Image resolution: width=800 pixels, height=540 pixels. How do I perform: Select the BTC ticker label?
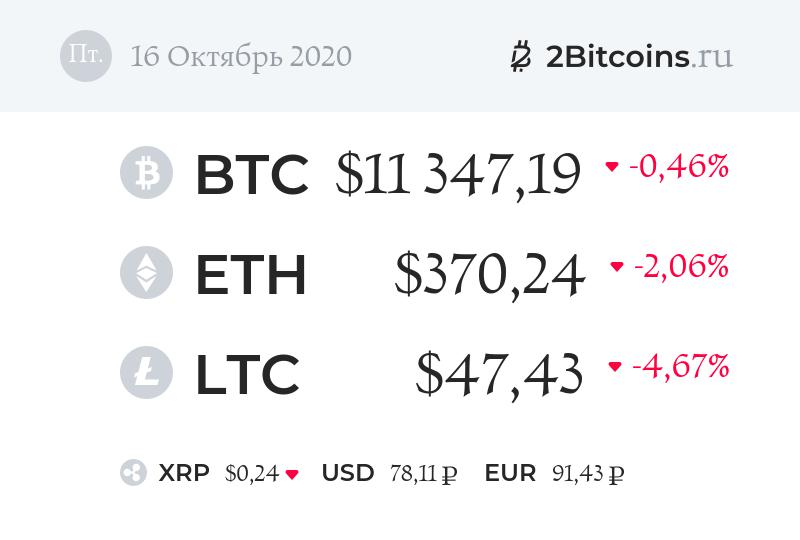(x=251, y=175)
